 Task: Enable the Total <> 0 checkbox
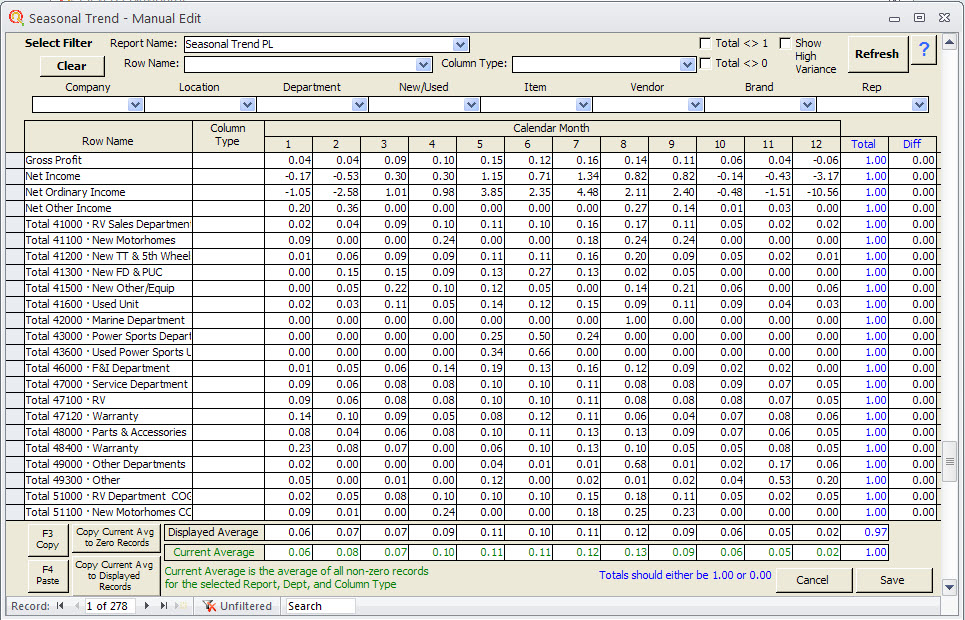705,63
